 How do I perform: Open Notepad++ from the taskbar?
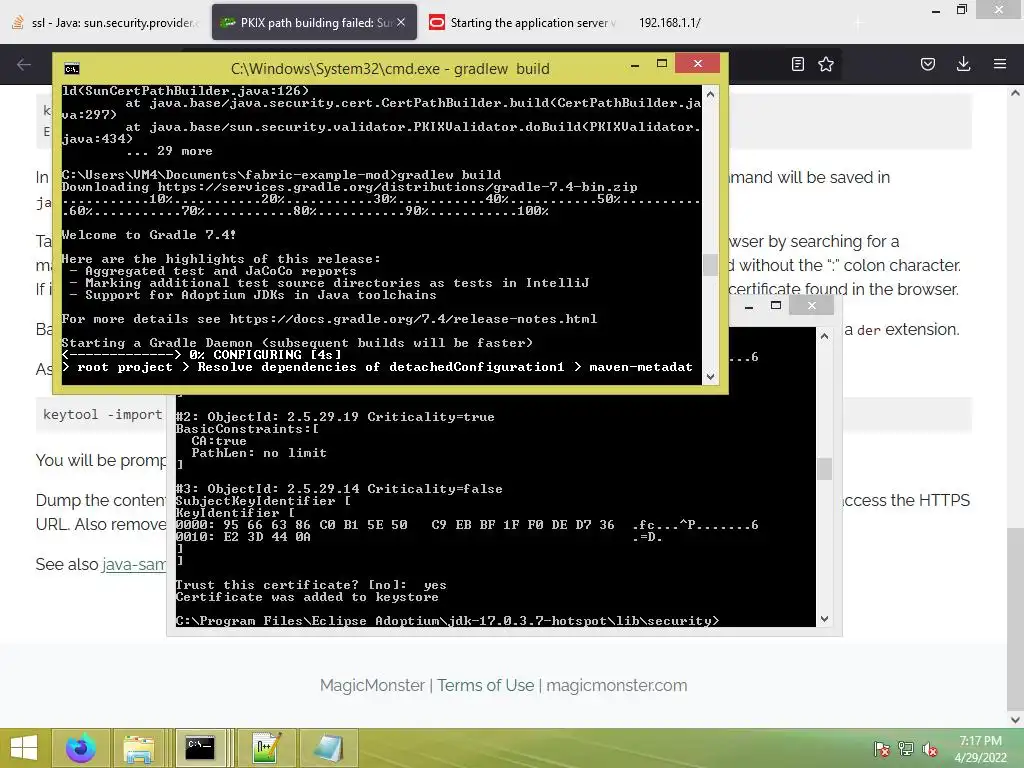pyautogui.click(x=266, y=748)
